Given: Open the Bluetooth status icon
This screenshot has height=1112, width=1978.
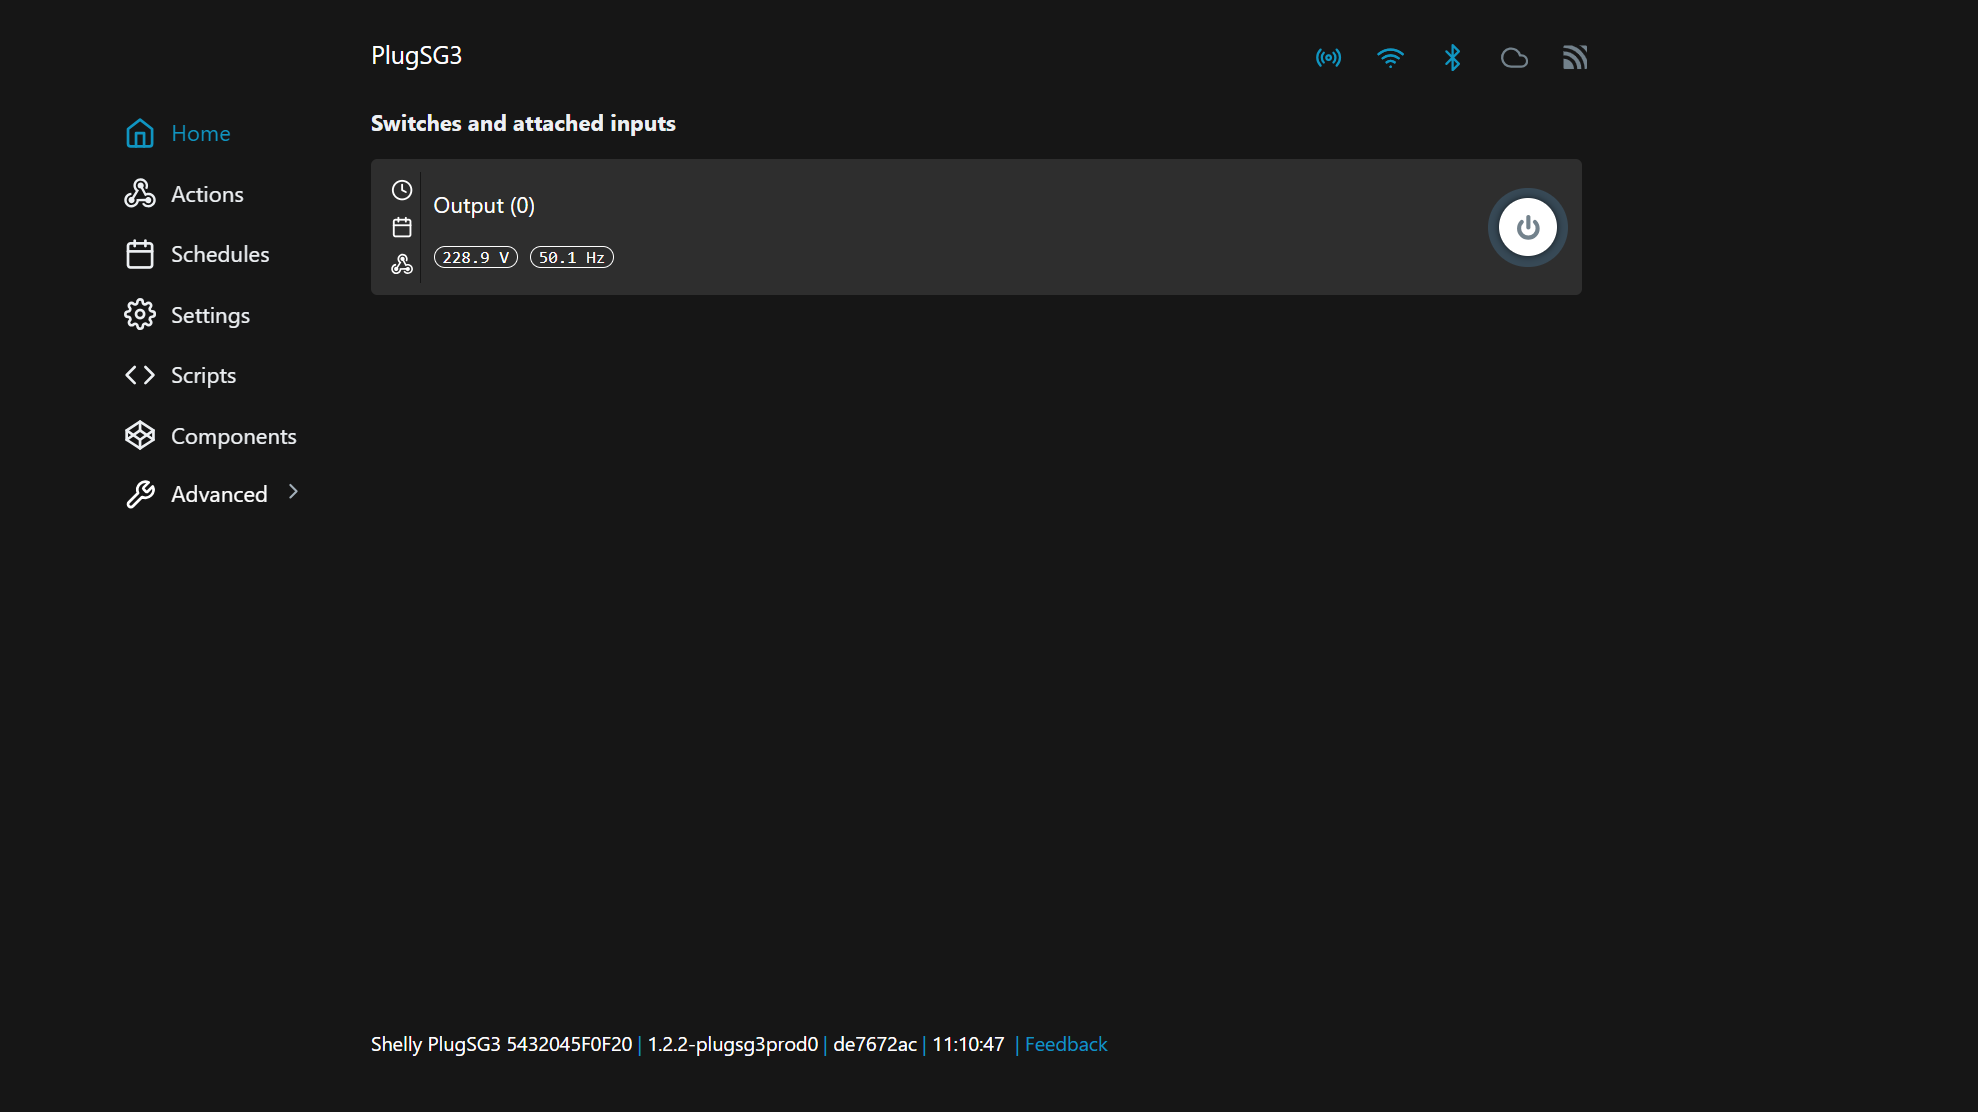Looking at the screenshot, I should (1452, 57).
